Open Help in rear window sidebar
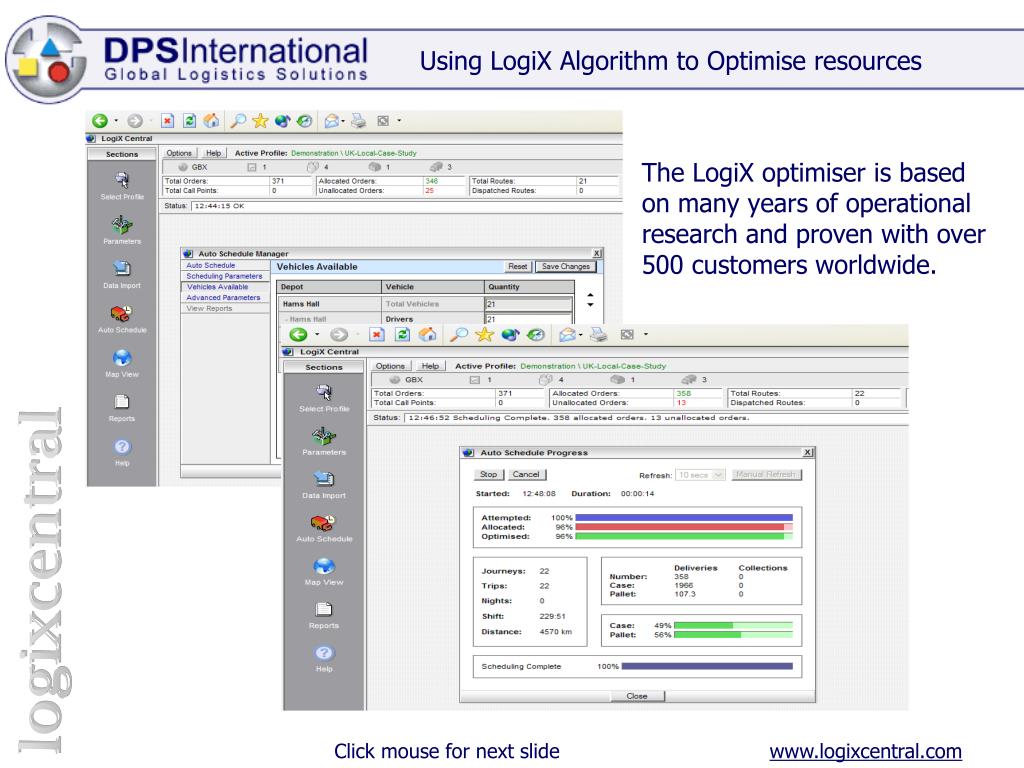Image resolution: width=1024 pixels, height=768 pixels. coord(122,452)
